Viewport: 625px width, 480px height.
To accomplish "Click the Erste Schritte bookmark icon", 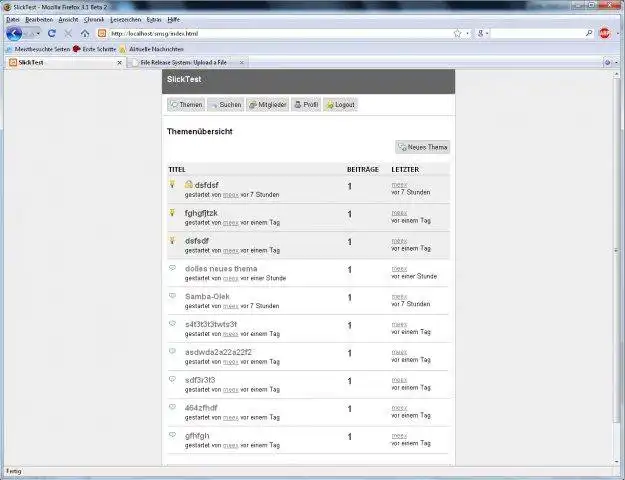I will (77, 49).
